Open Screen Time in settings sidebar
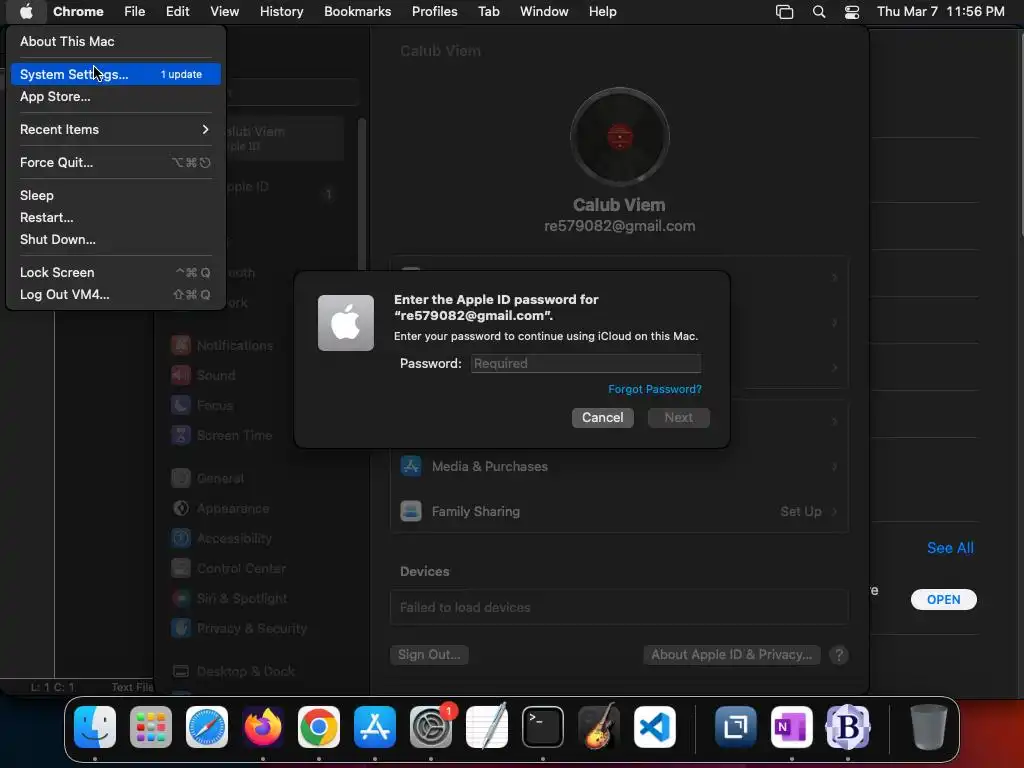Viewport: 1024px width, 768px height. [x=221, y=436]
